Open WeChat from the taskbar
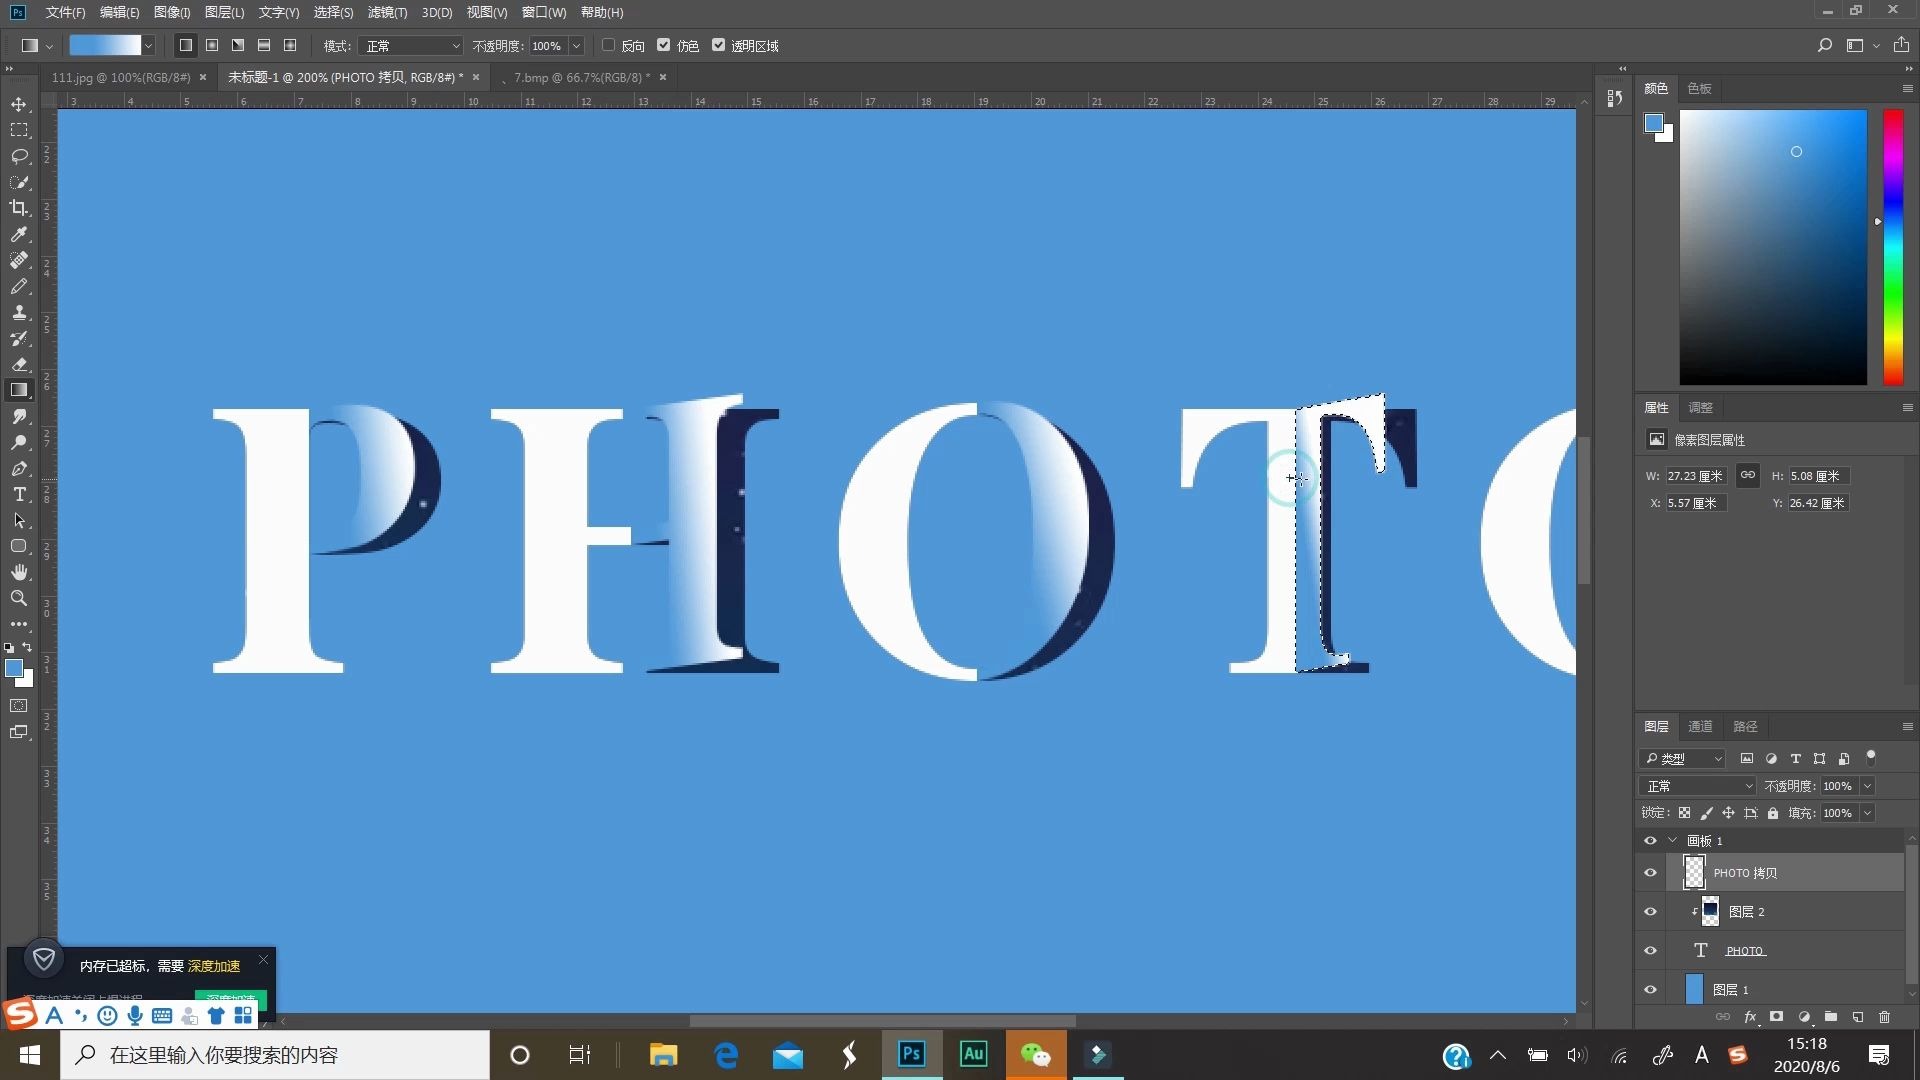Viewport: 1920px width, 1080px height. point(1035,1055)
